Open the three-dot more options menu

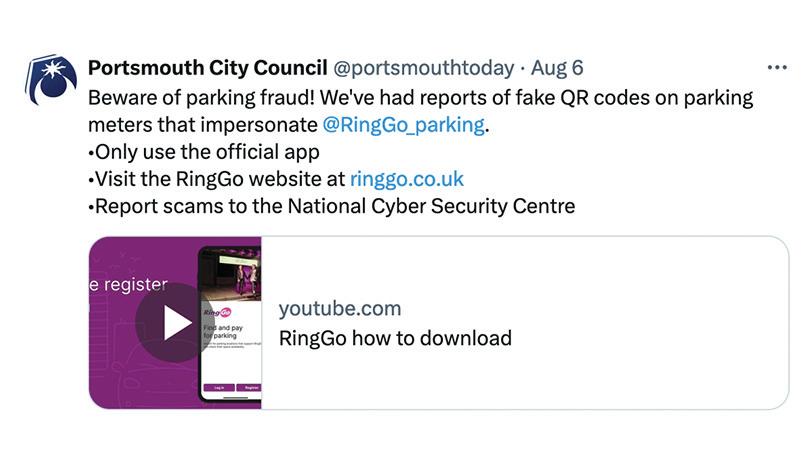(776, 68)
